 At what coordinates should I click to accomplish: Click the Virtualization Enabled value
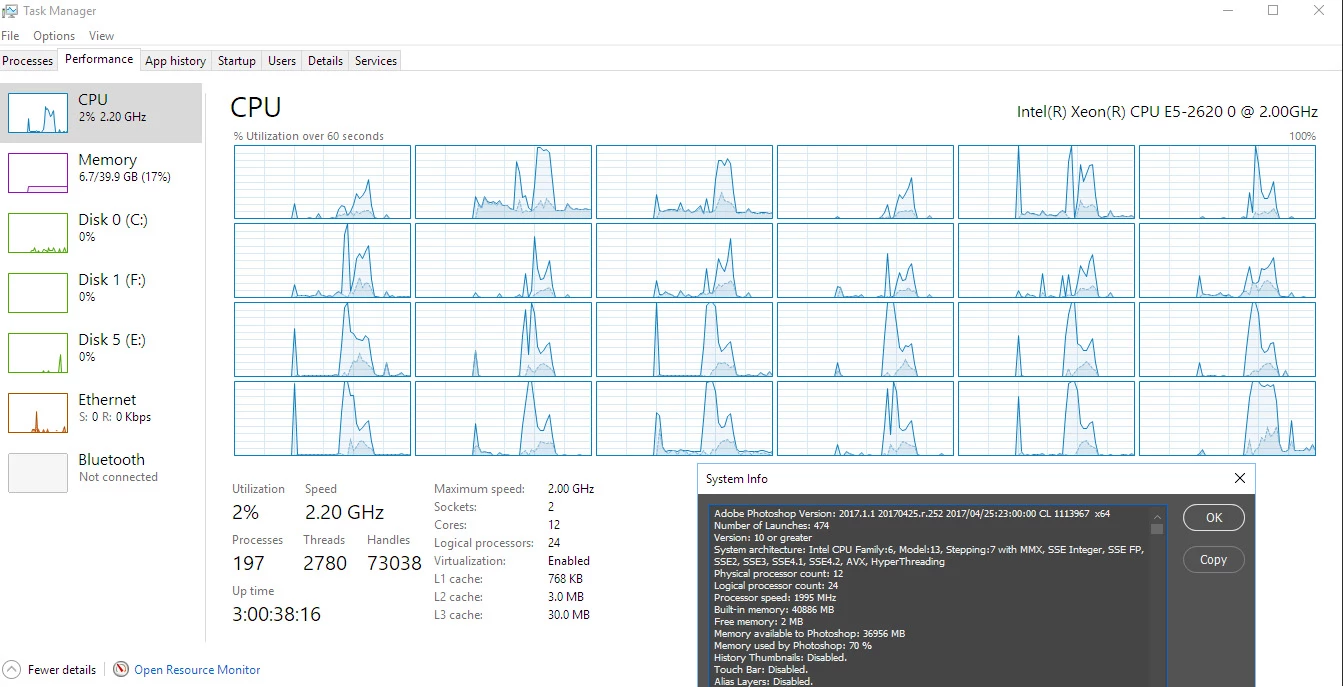[x=569, y=561]
